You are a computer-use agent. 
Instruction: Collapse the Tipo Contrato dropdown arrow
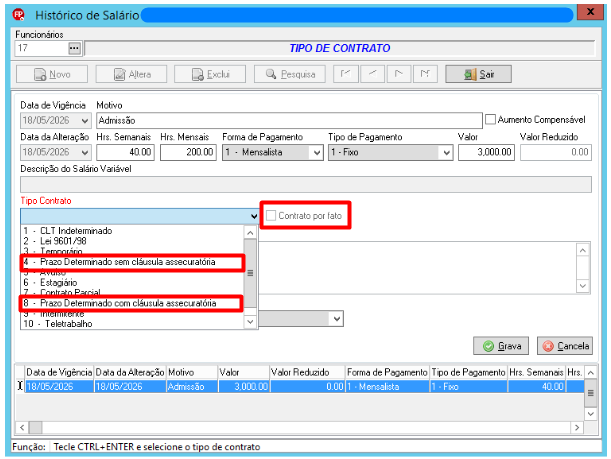tap(254, 216)
